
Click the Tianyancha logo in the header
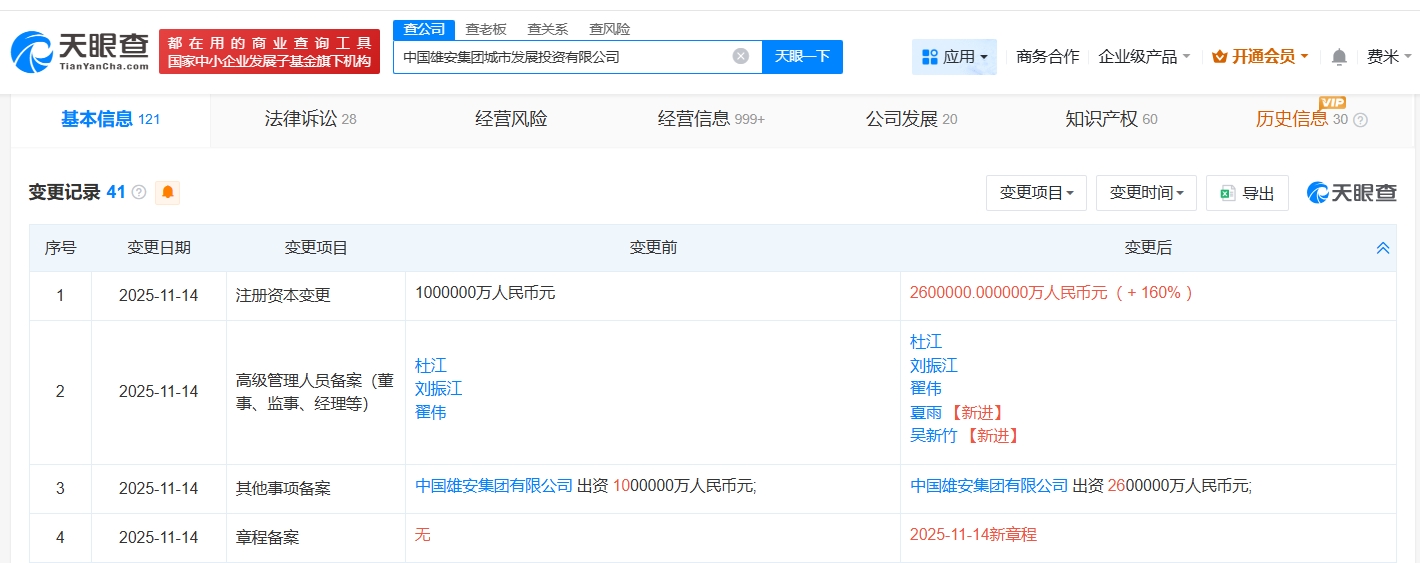(80, 51)
